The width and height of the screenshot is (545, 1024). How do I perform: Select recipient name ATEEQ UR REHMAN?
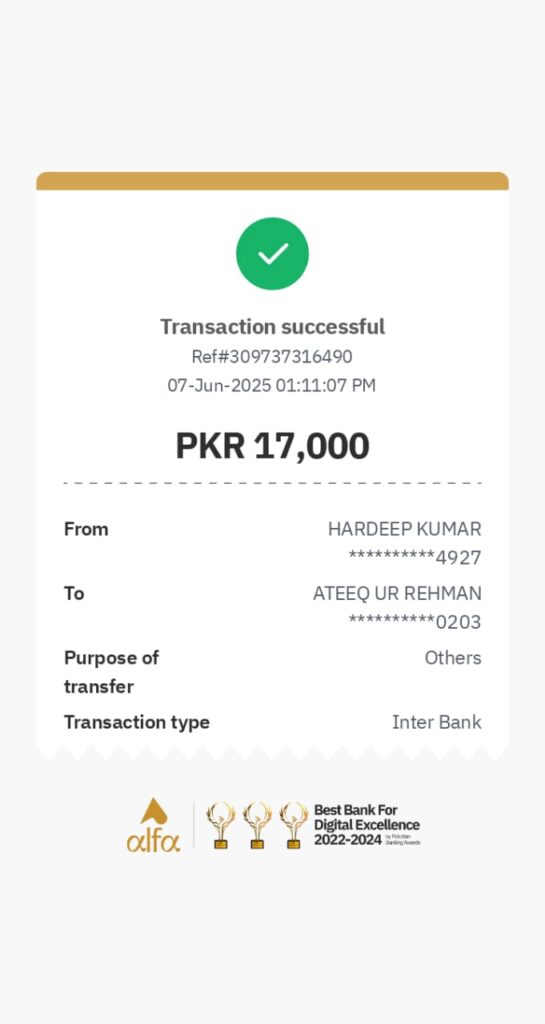click(x=397, y=593)
